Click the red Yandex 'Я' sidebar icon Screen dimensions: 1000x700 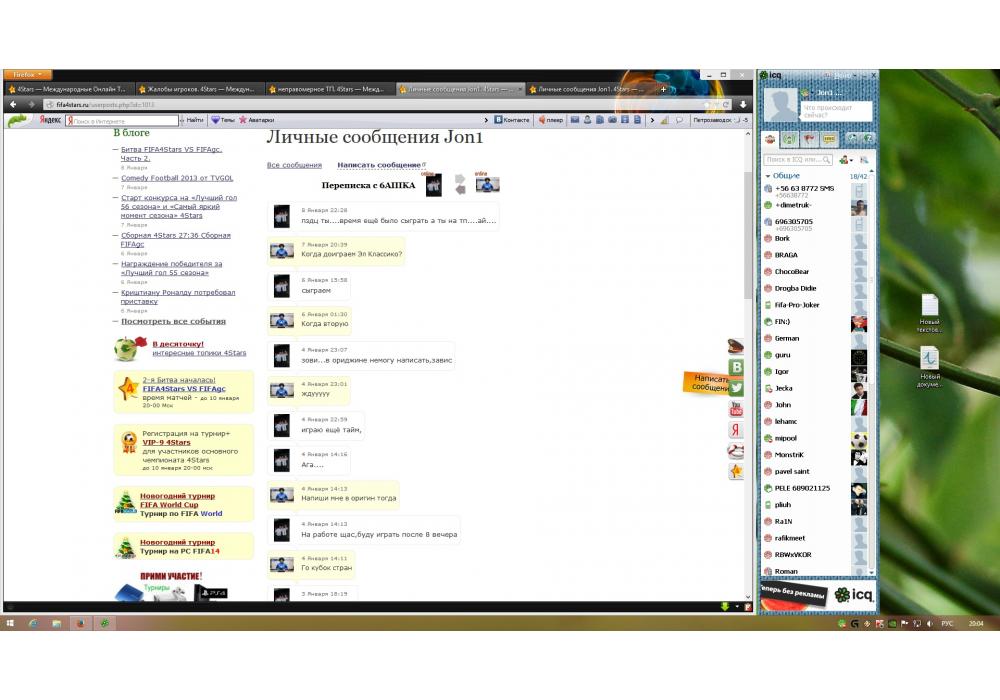[x=736, y=430]
